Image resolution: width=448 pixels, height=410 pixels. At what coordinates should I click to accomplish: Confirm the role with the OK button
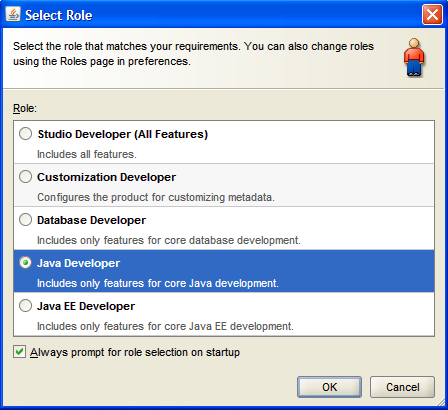point(329,387)
